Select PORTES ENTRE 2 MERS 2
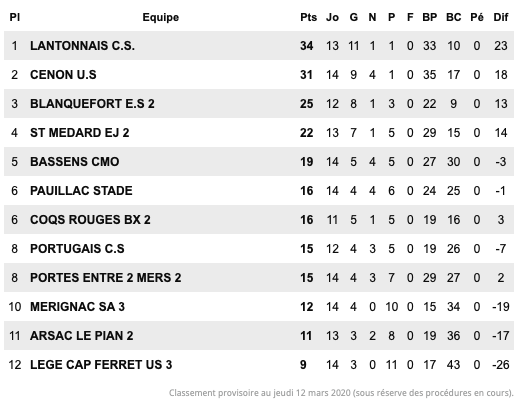The height and width of the screenshot is (409, 516). click(x=105, y=278)
